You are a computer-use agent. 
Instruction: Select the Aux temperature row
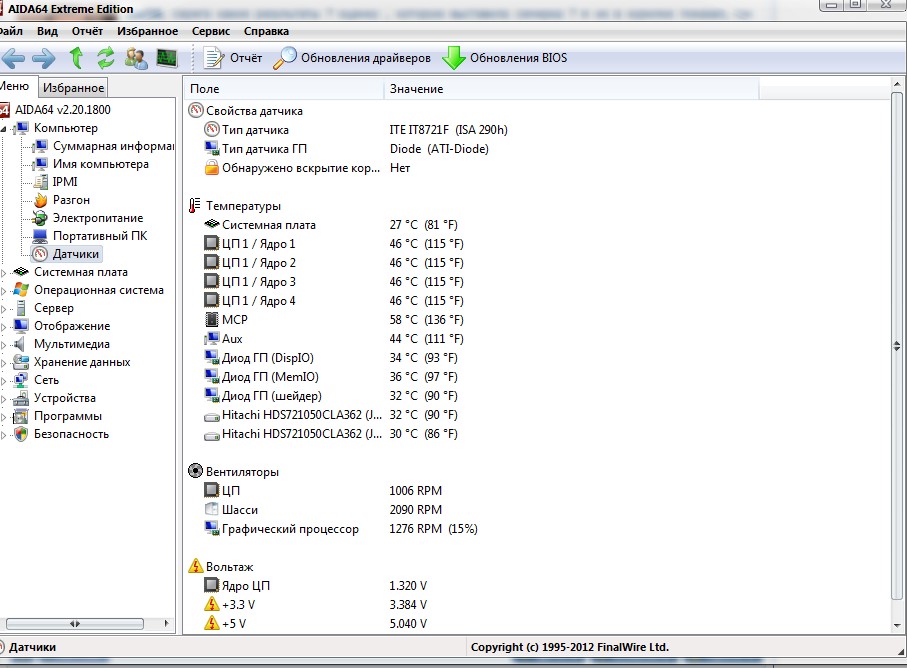pyautogui.click(x=334, y=338)
